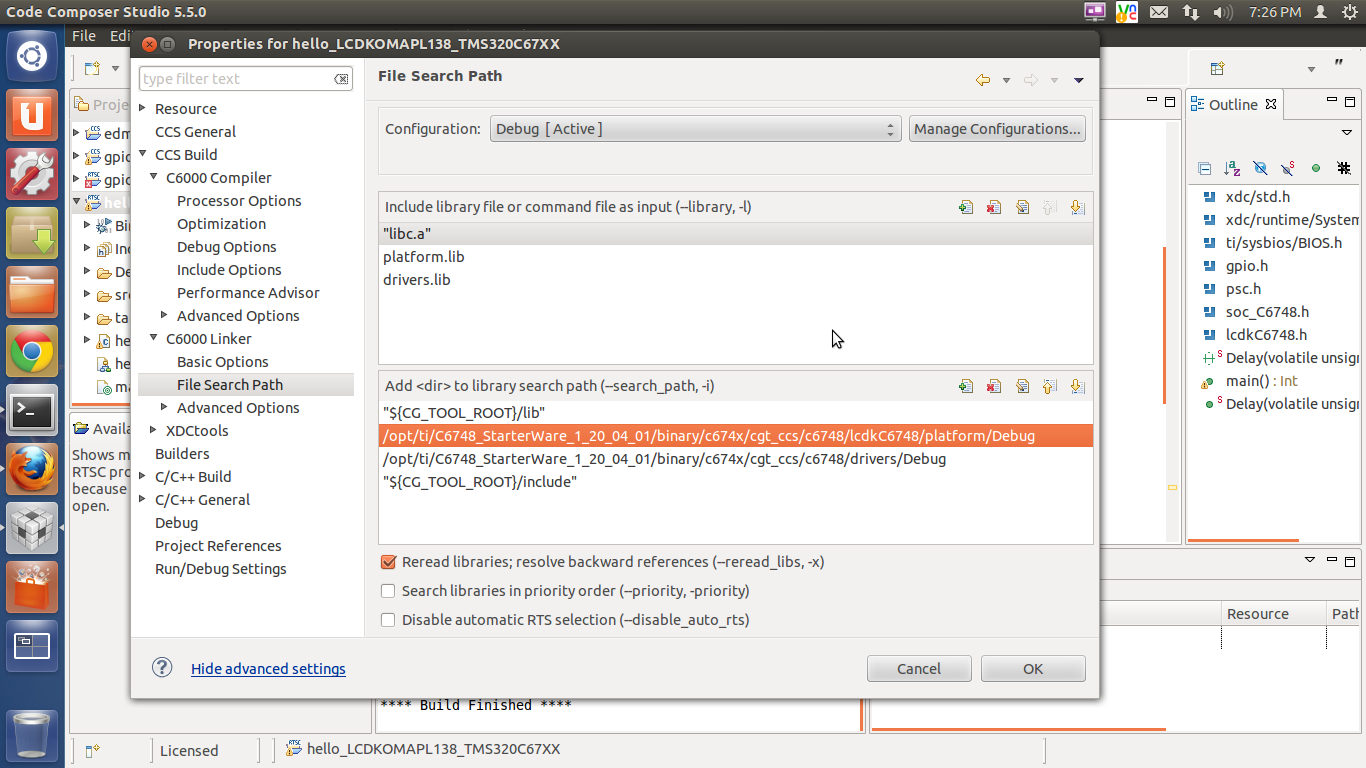Select Basic Options in the tree
The width and height of the screenshot is (1366, 768).
pos(223,361)
